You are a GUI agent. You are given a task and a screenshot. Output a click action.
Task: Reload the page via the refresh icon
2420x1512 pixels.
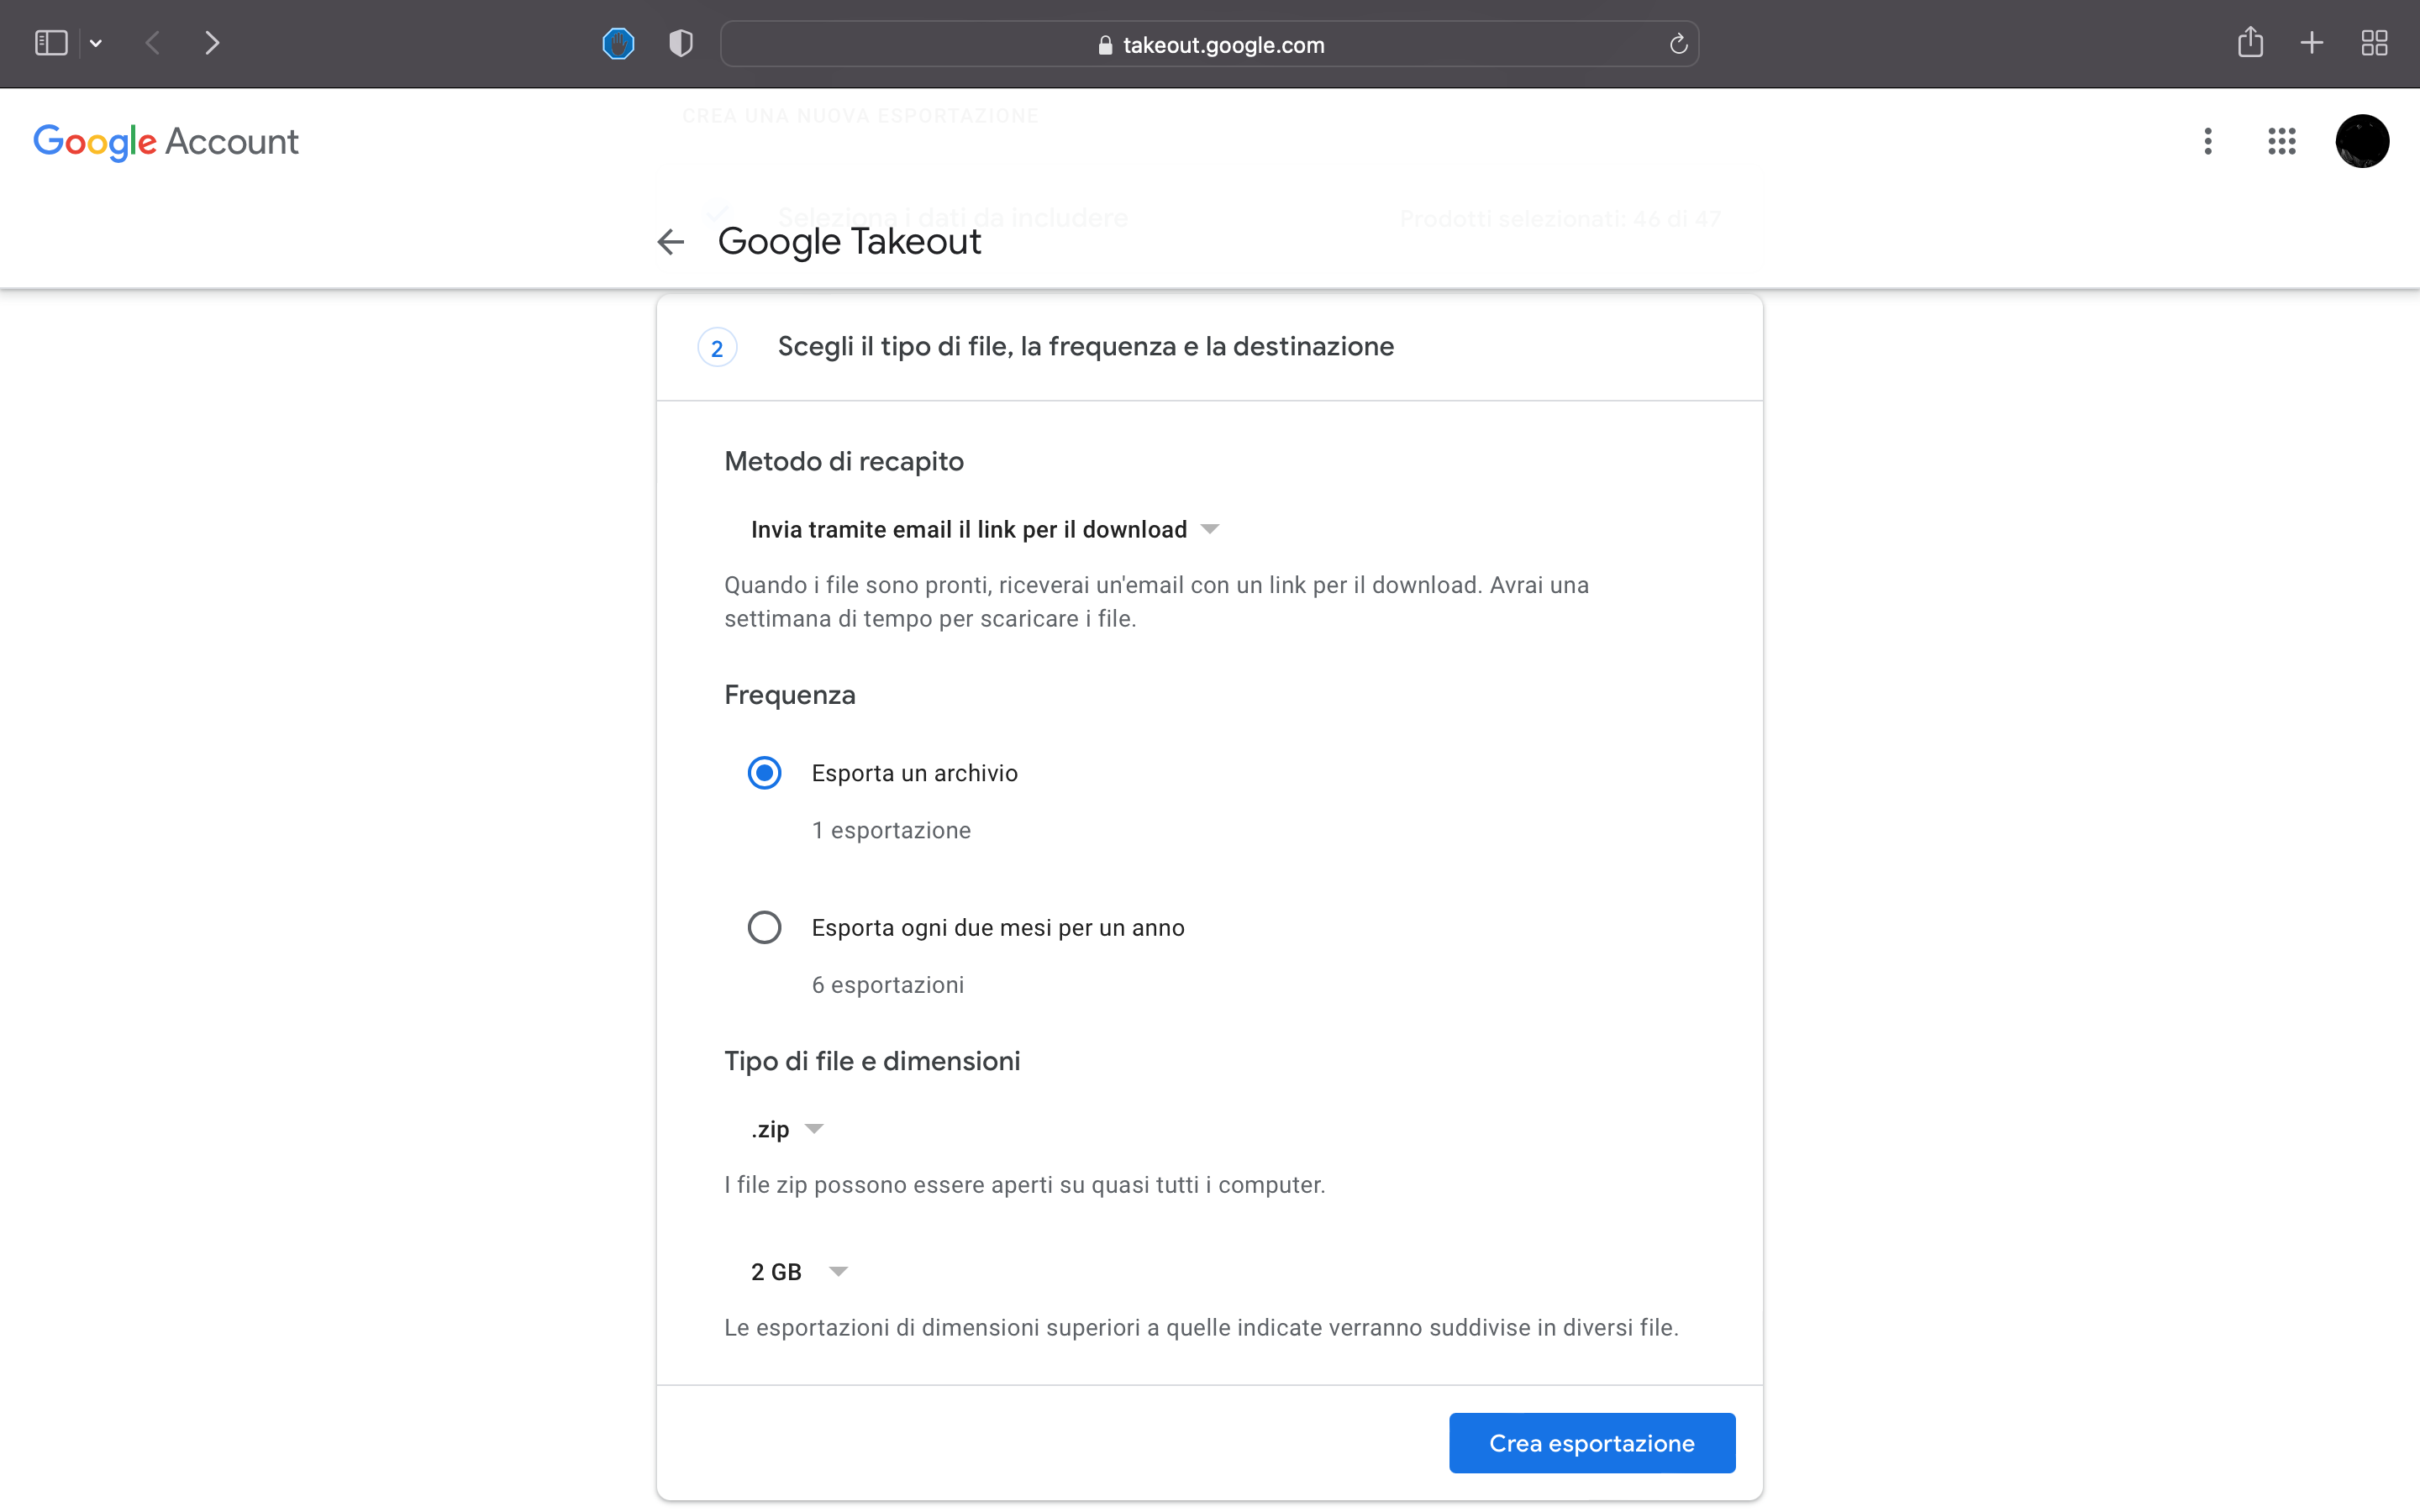tap(1678, 44)
